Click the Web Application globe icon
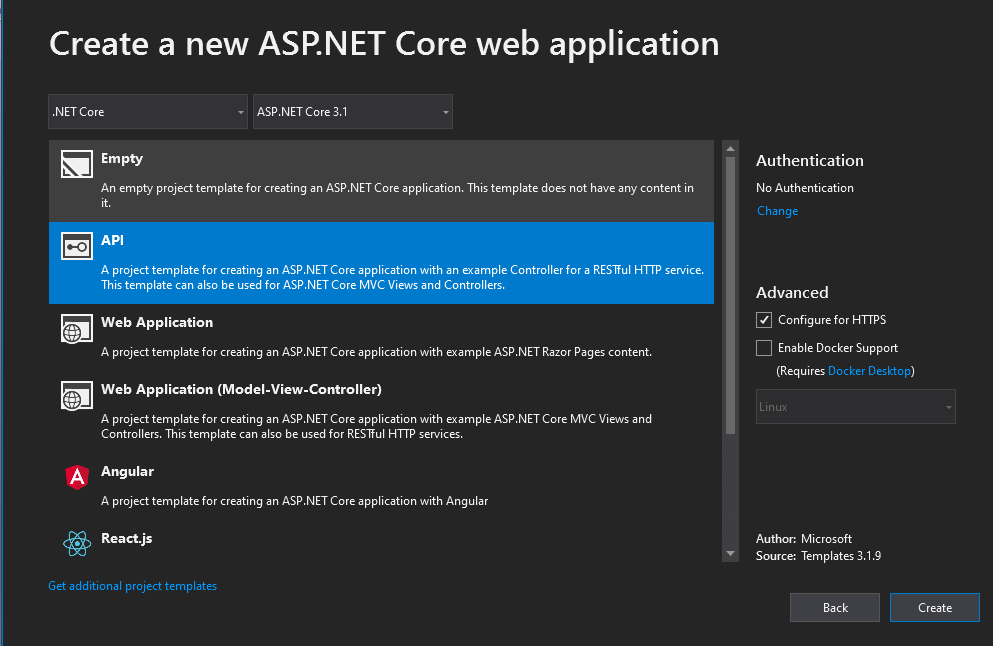This screenshot has width=993, height=646. pyautogui.click(x=77, y=329)
